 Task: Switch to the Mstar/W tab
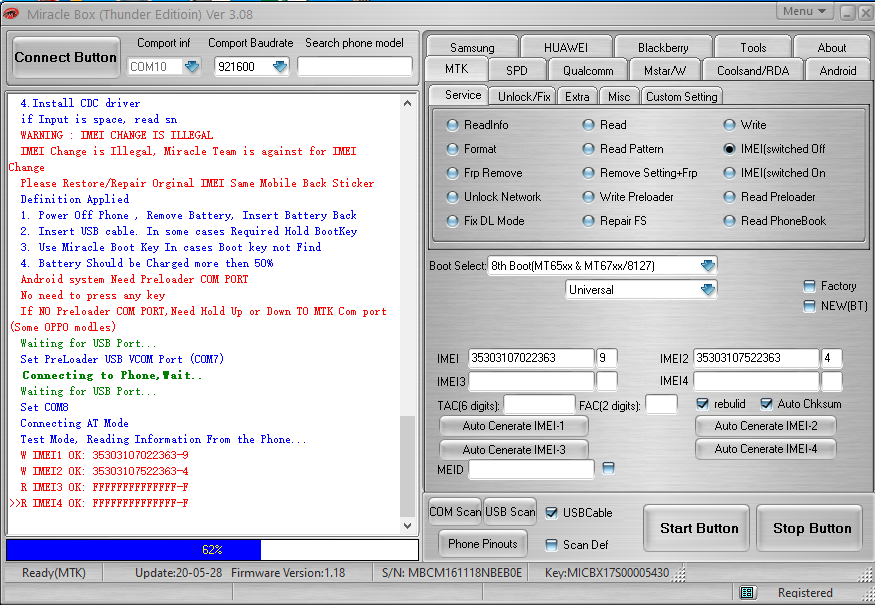665,71
